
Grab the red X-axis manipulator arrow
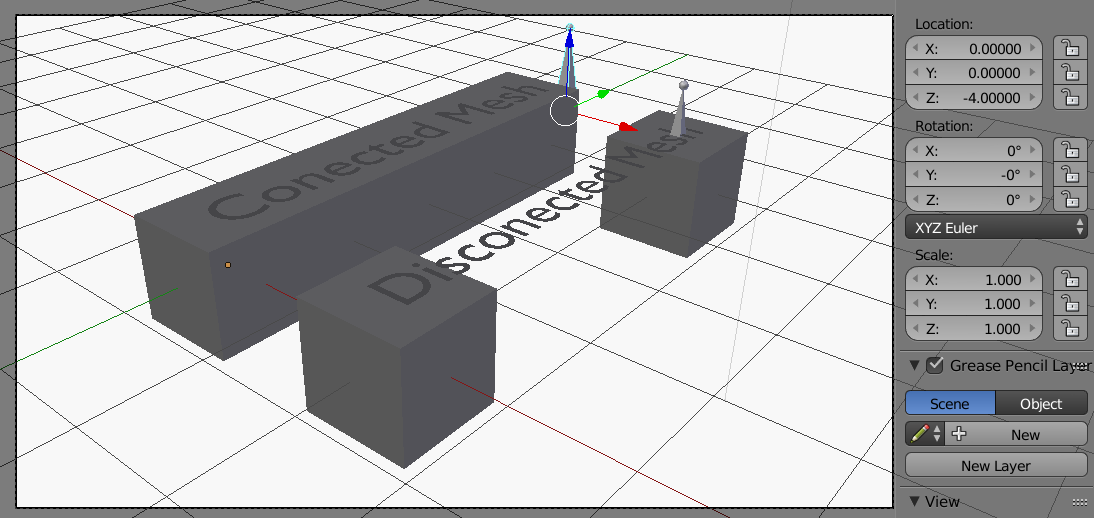click(627, 126)
